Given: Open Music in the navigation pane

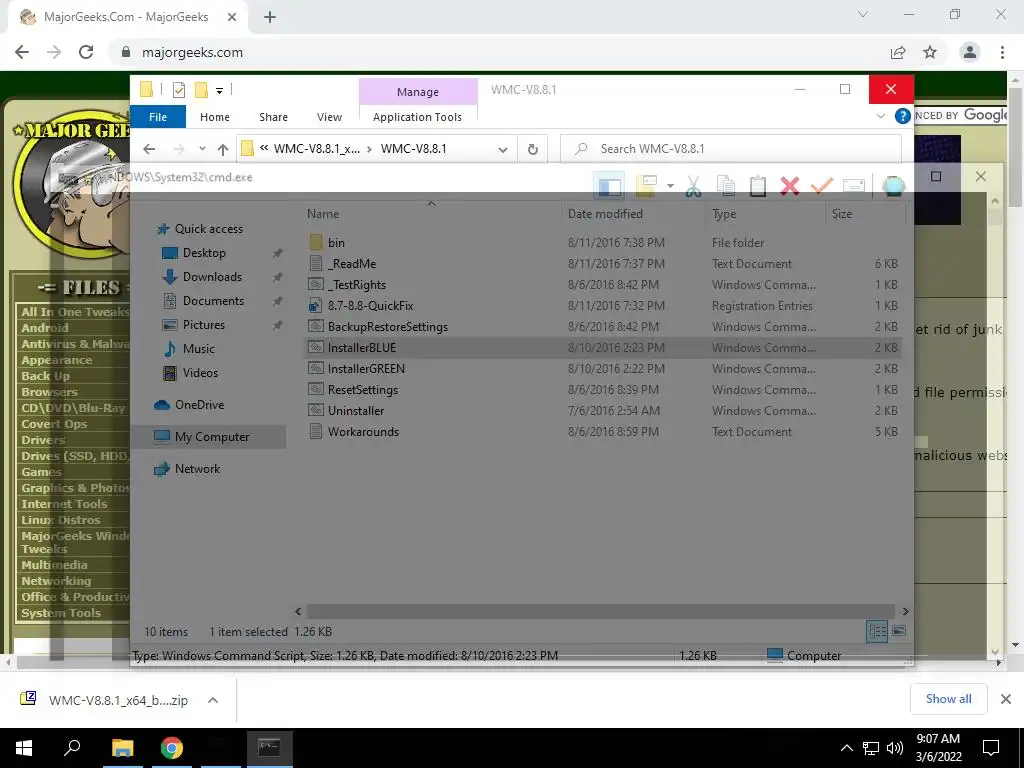Looking at the screenshot, I should click(199, 349).
